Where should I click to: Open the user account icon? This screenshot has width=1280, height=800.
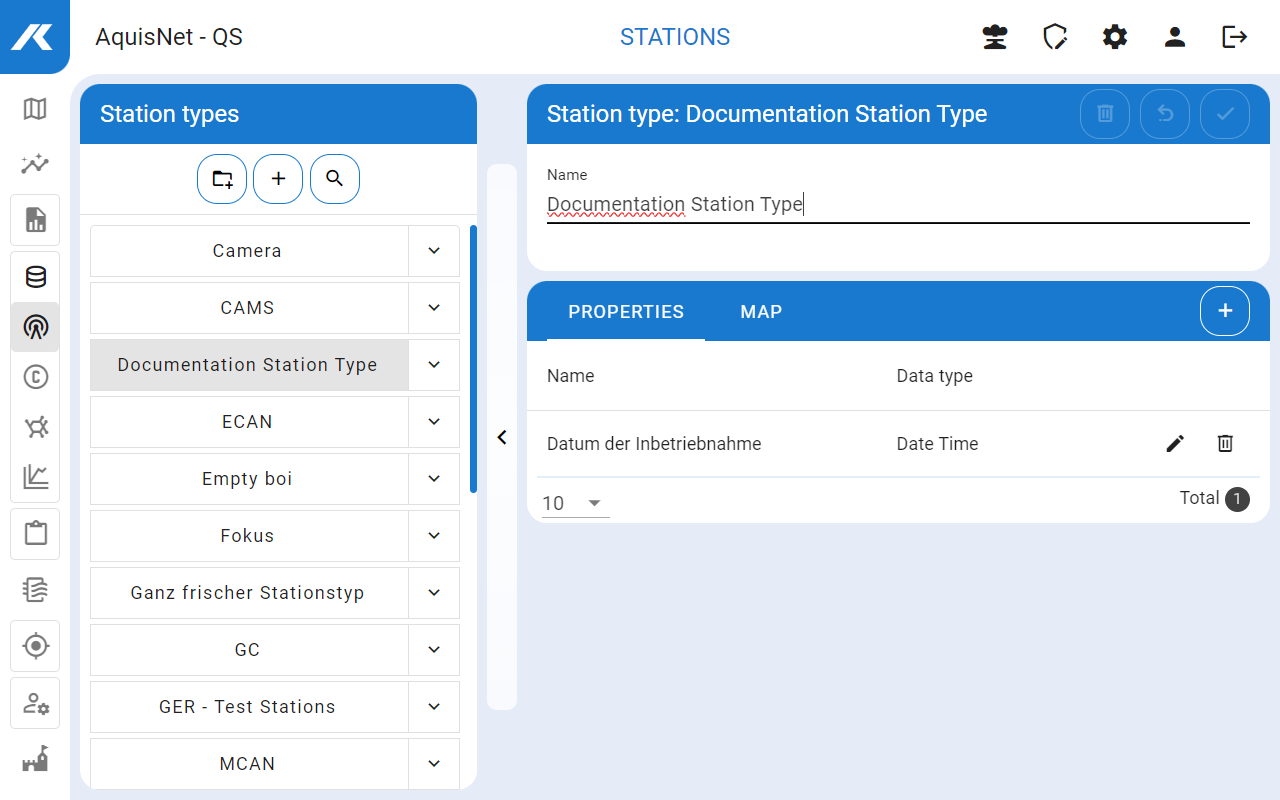click(x=1175, y=37)
